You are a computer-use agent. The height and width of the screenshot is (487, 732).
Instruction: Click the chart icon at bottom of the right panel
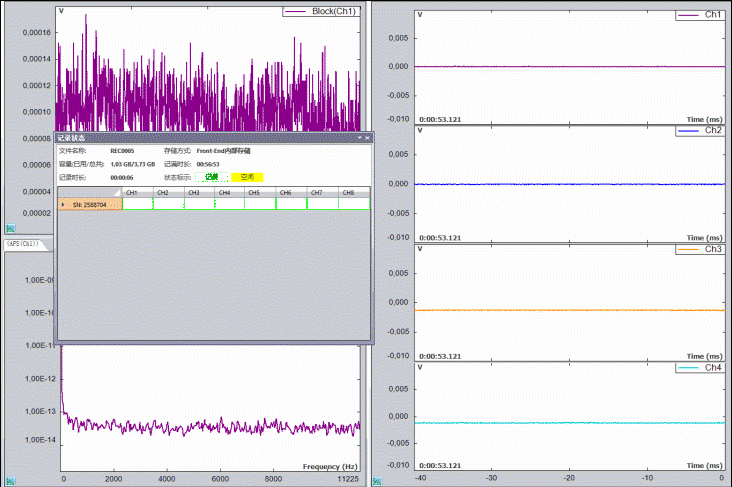[x=377, y=480]
